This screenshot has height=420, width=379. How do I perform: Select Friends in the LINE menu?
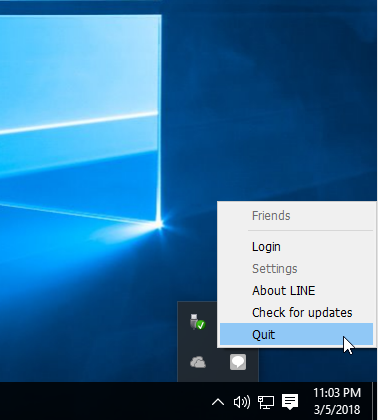click(x=296, y=216)
